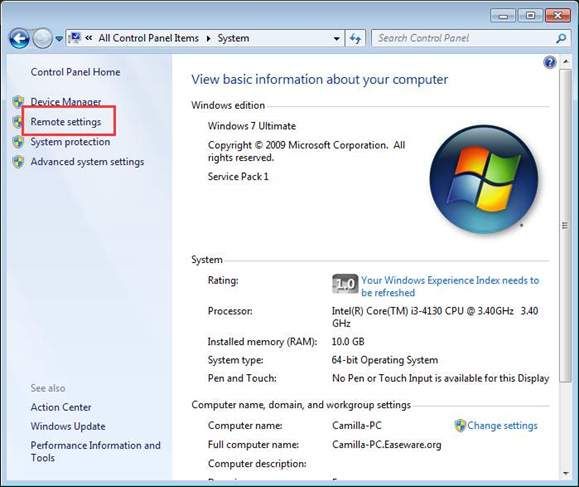Open the address bar history dropdown
This screenshot has width=579, height=487.
(x=336, y=38)
